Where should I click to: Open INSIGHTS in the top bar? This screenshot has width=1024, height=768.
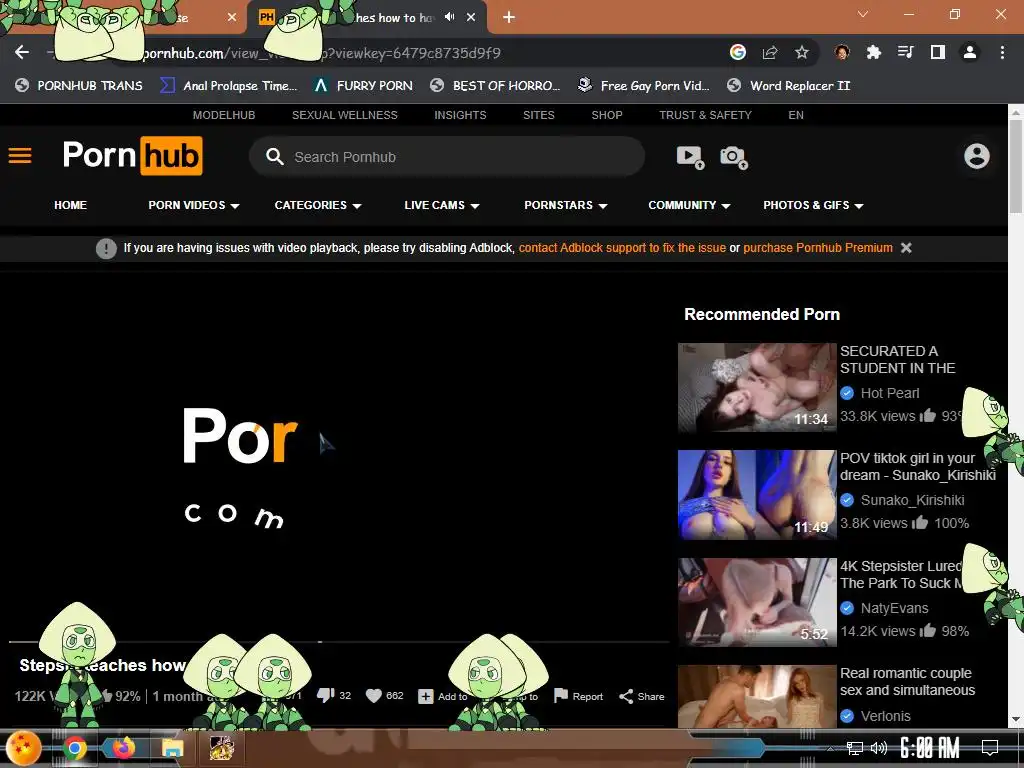tap(460, 115)
